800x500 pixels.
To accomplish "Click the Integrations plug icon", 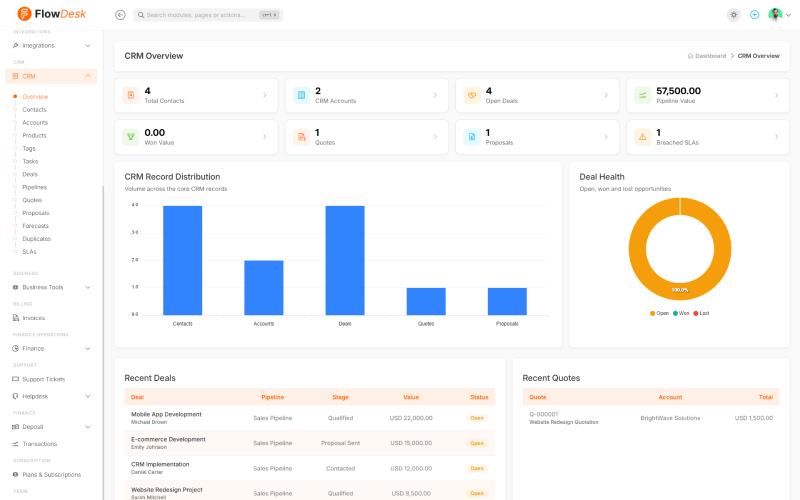I will point(15,45).
